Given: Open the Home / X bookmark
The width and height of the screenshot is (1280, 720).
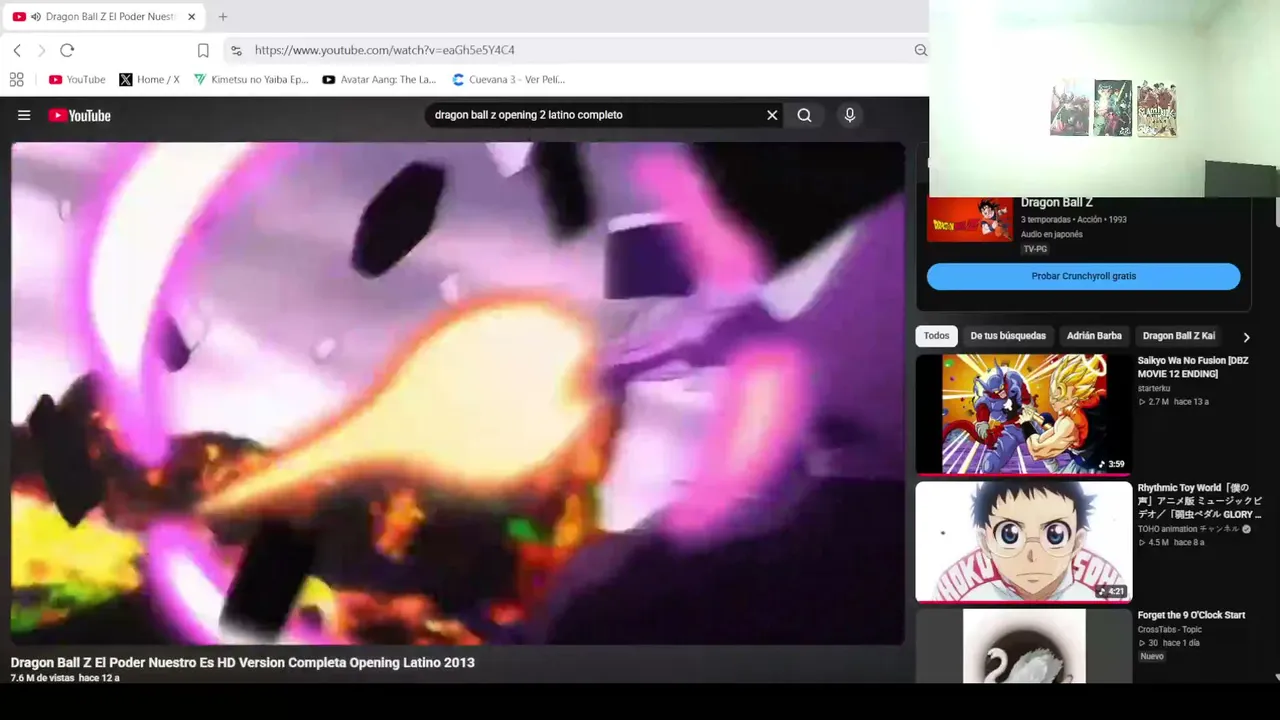Looking at the screenshot, I should click(150, 79).
